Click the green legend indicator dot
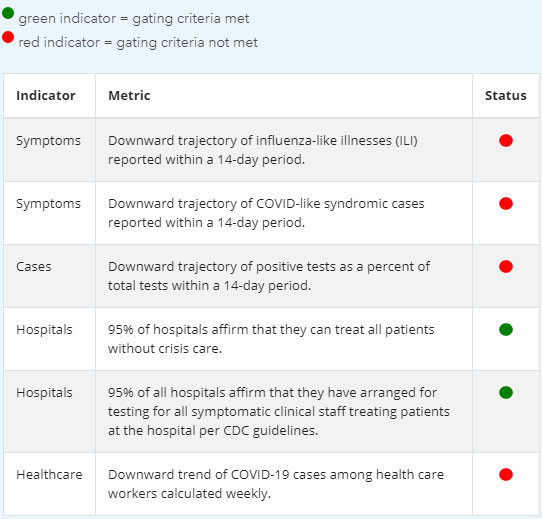This screenshot has width=542, height=519. coord(8,13)
